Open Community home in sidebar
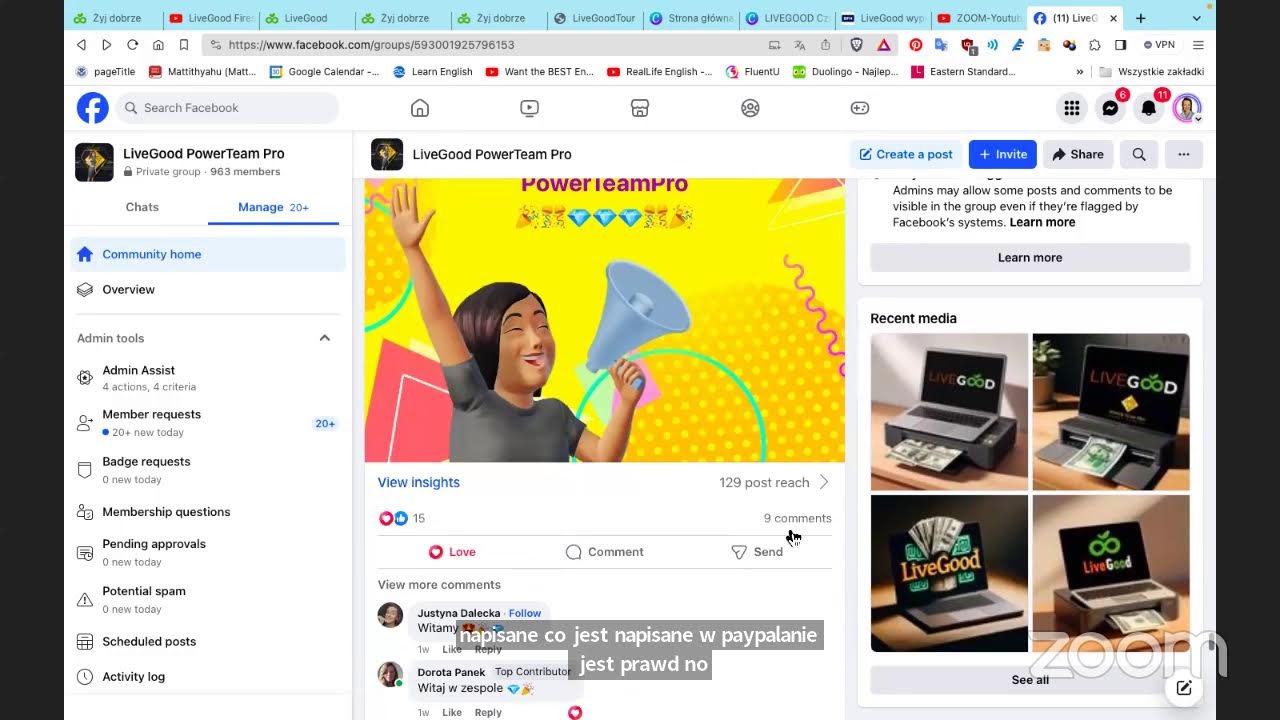This screenshot has width=1280, height=720. pyautogui.click(x=208, y=254)
